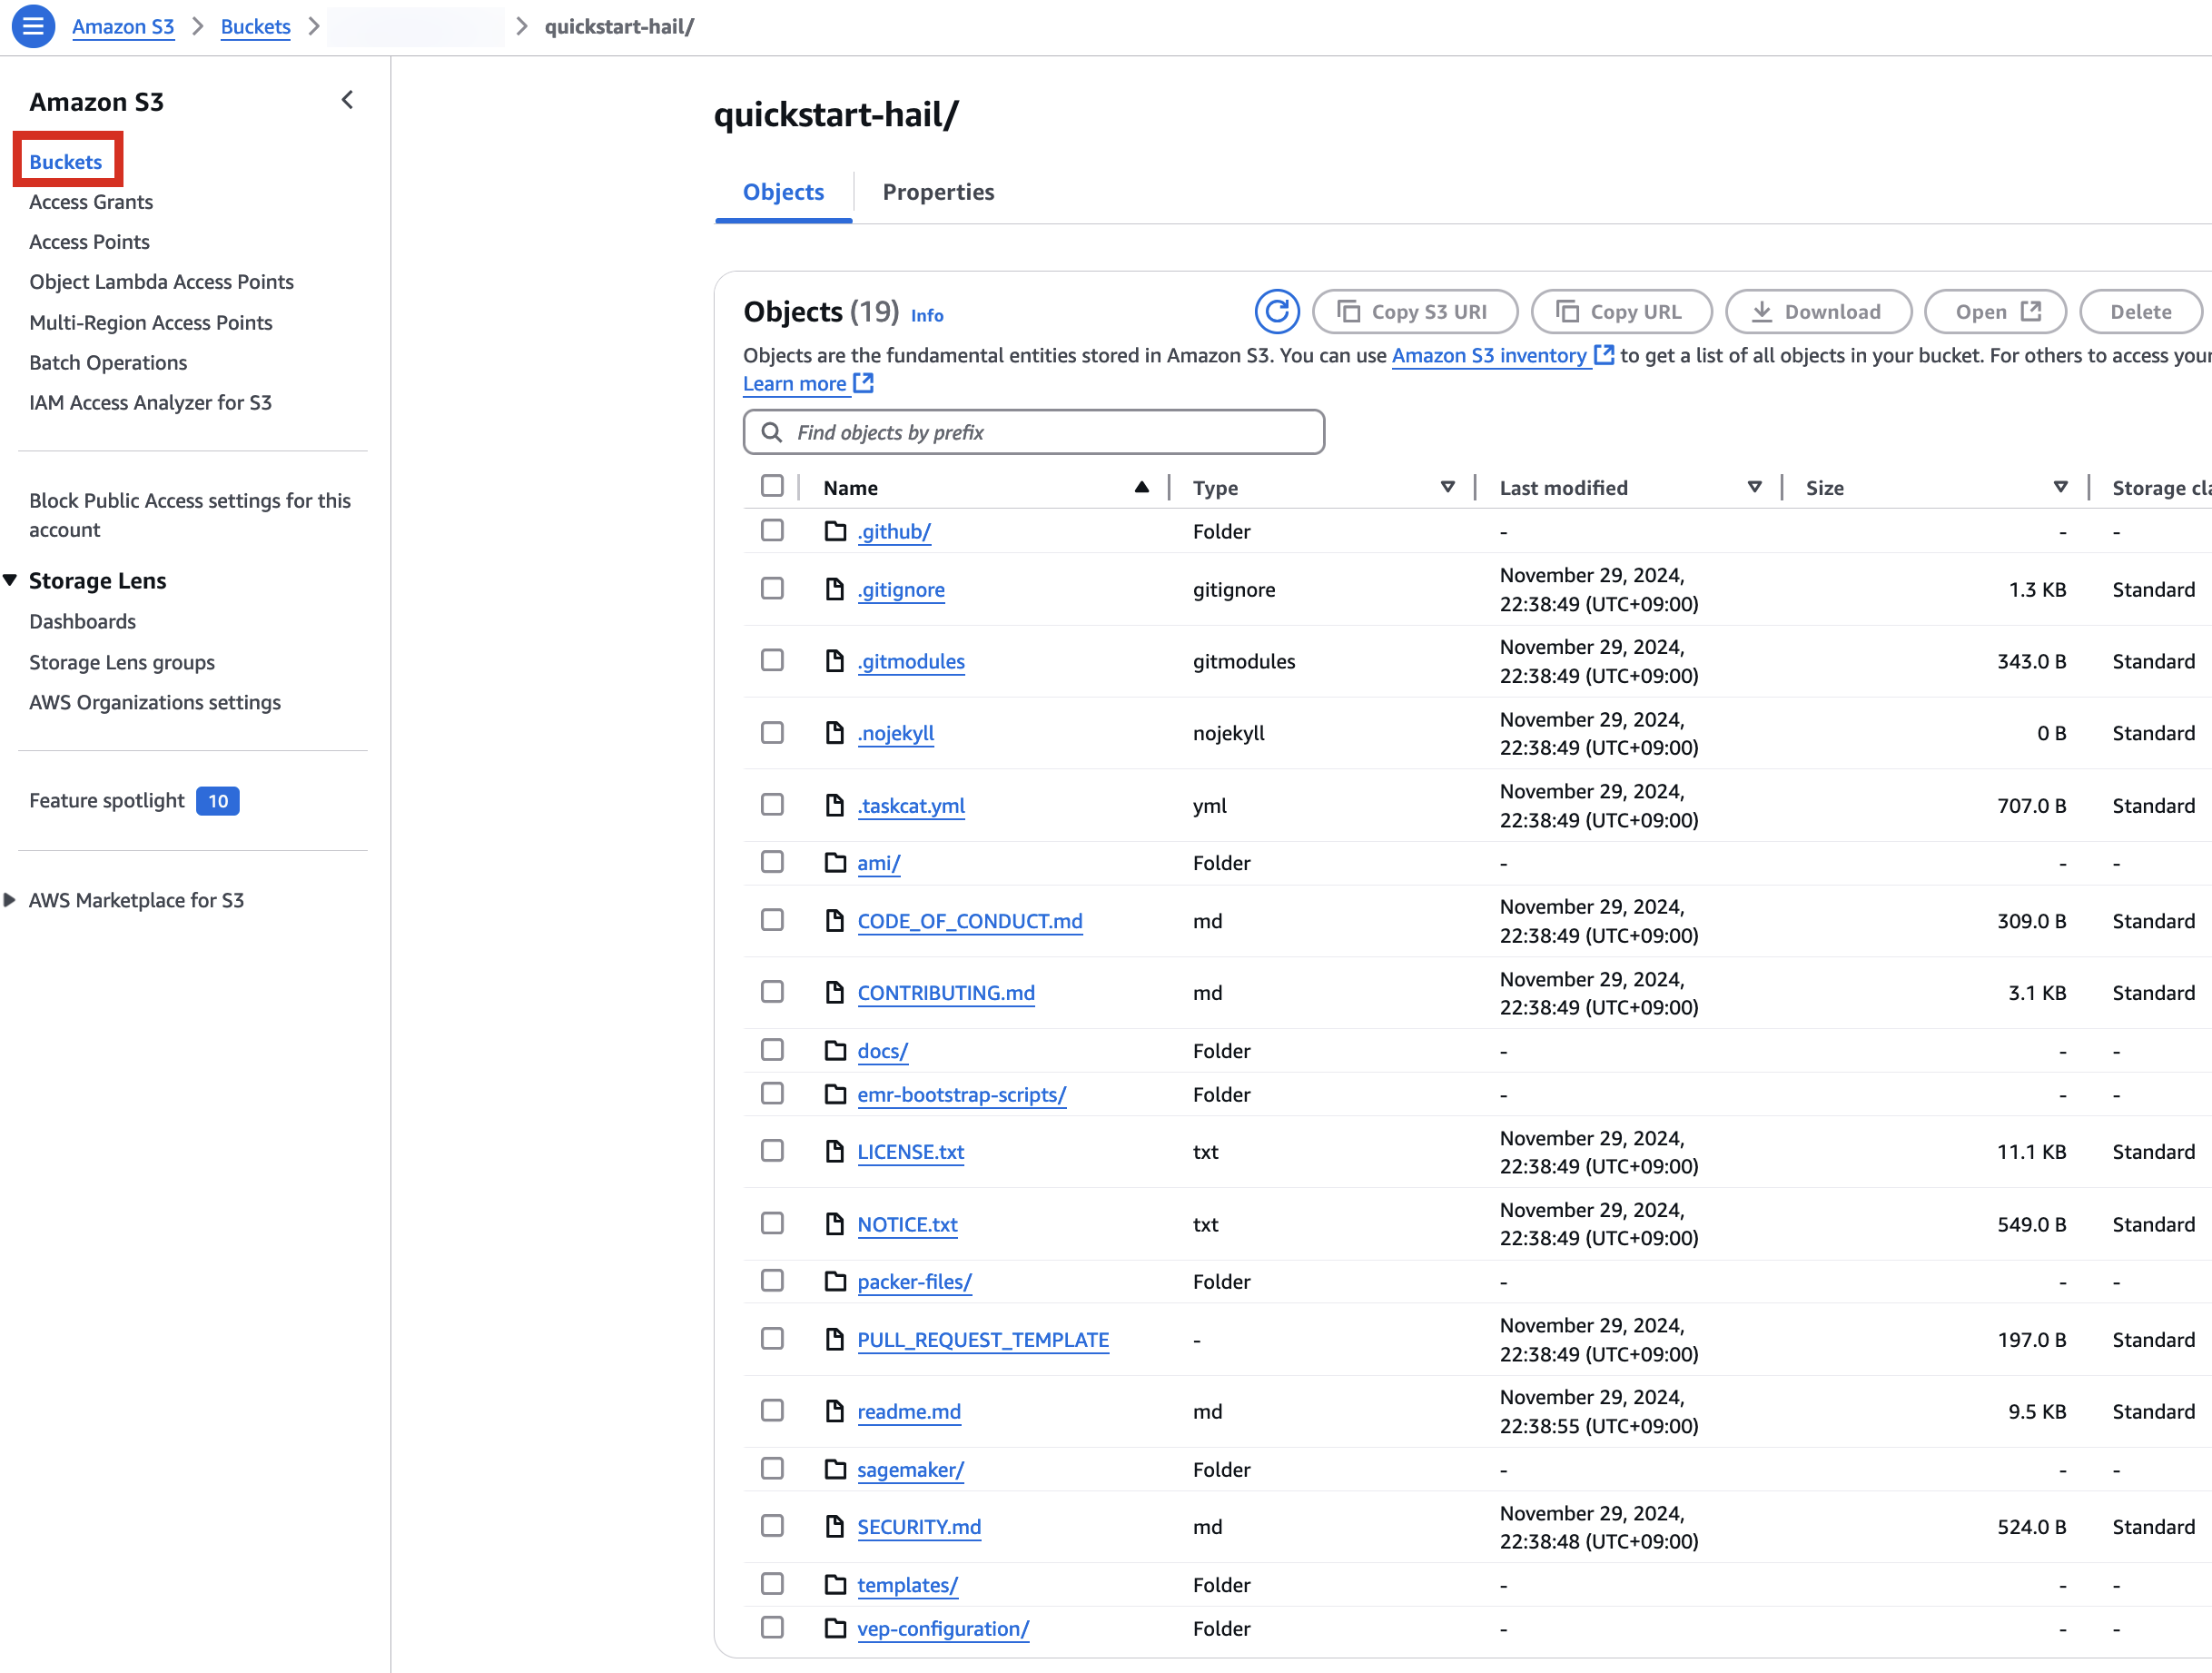Select the CODE_OF_CONDUCT.md row checkbox

[772, 920]
